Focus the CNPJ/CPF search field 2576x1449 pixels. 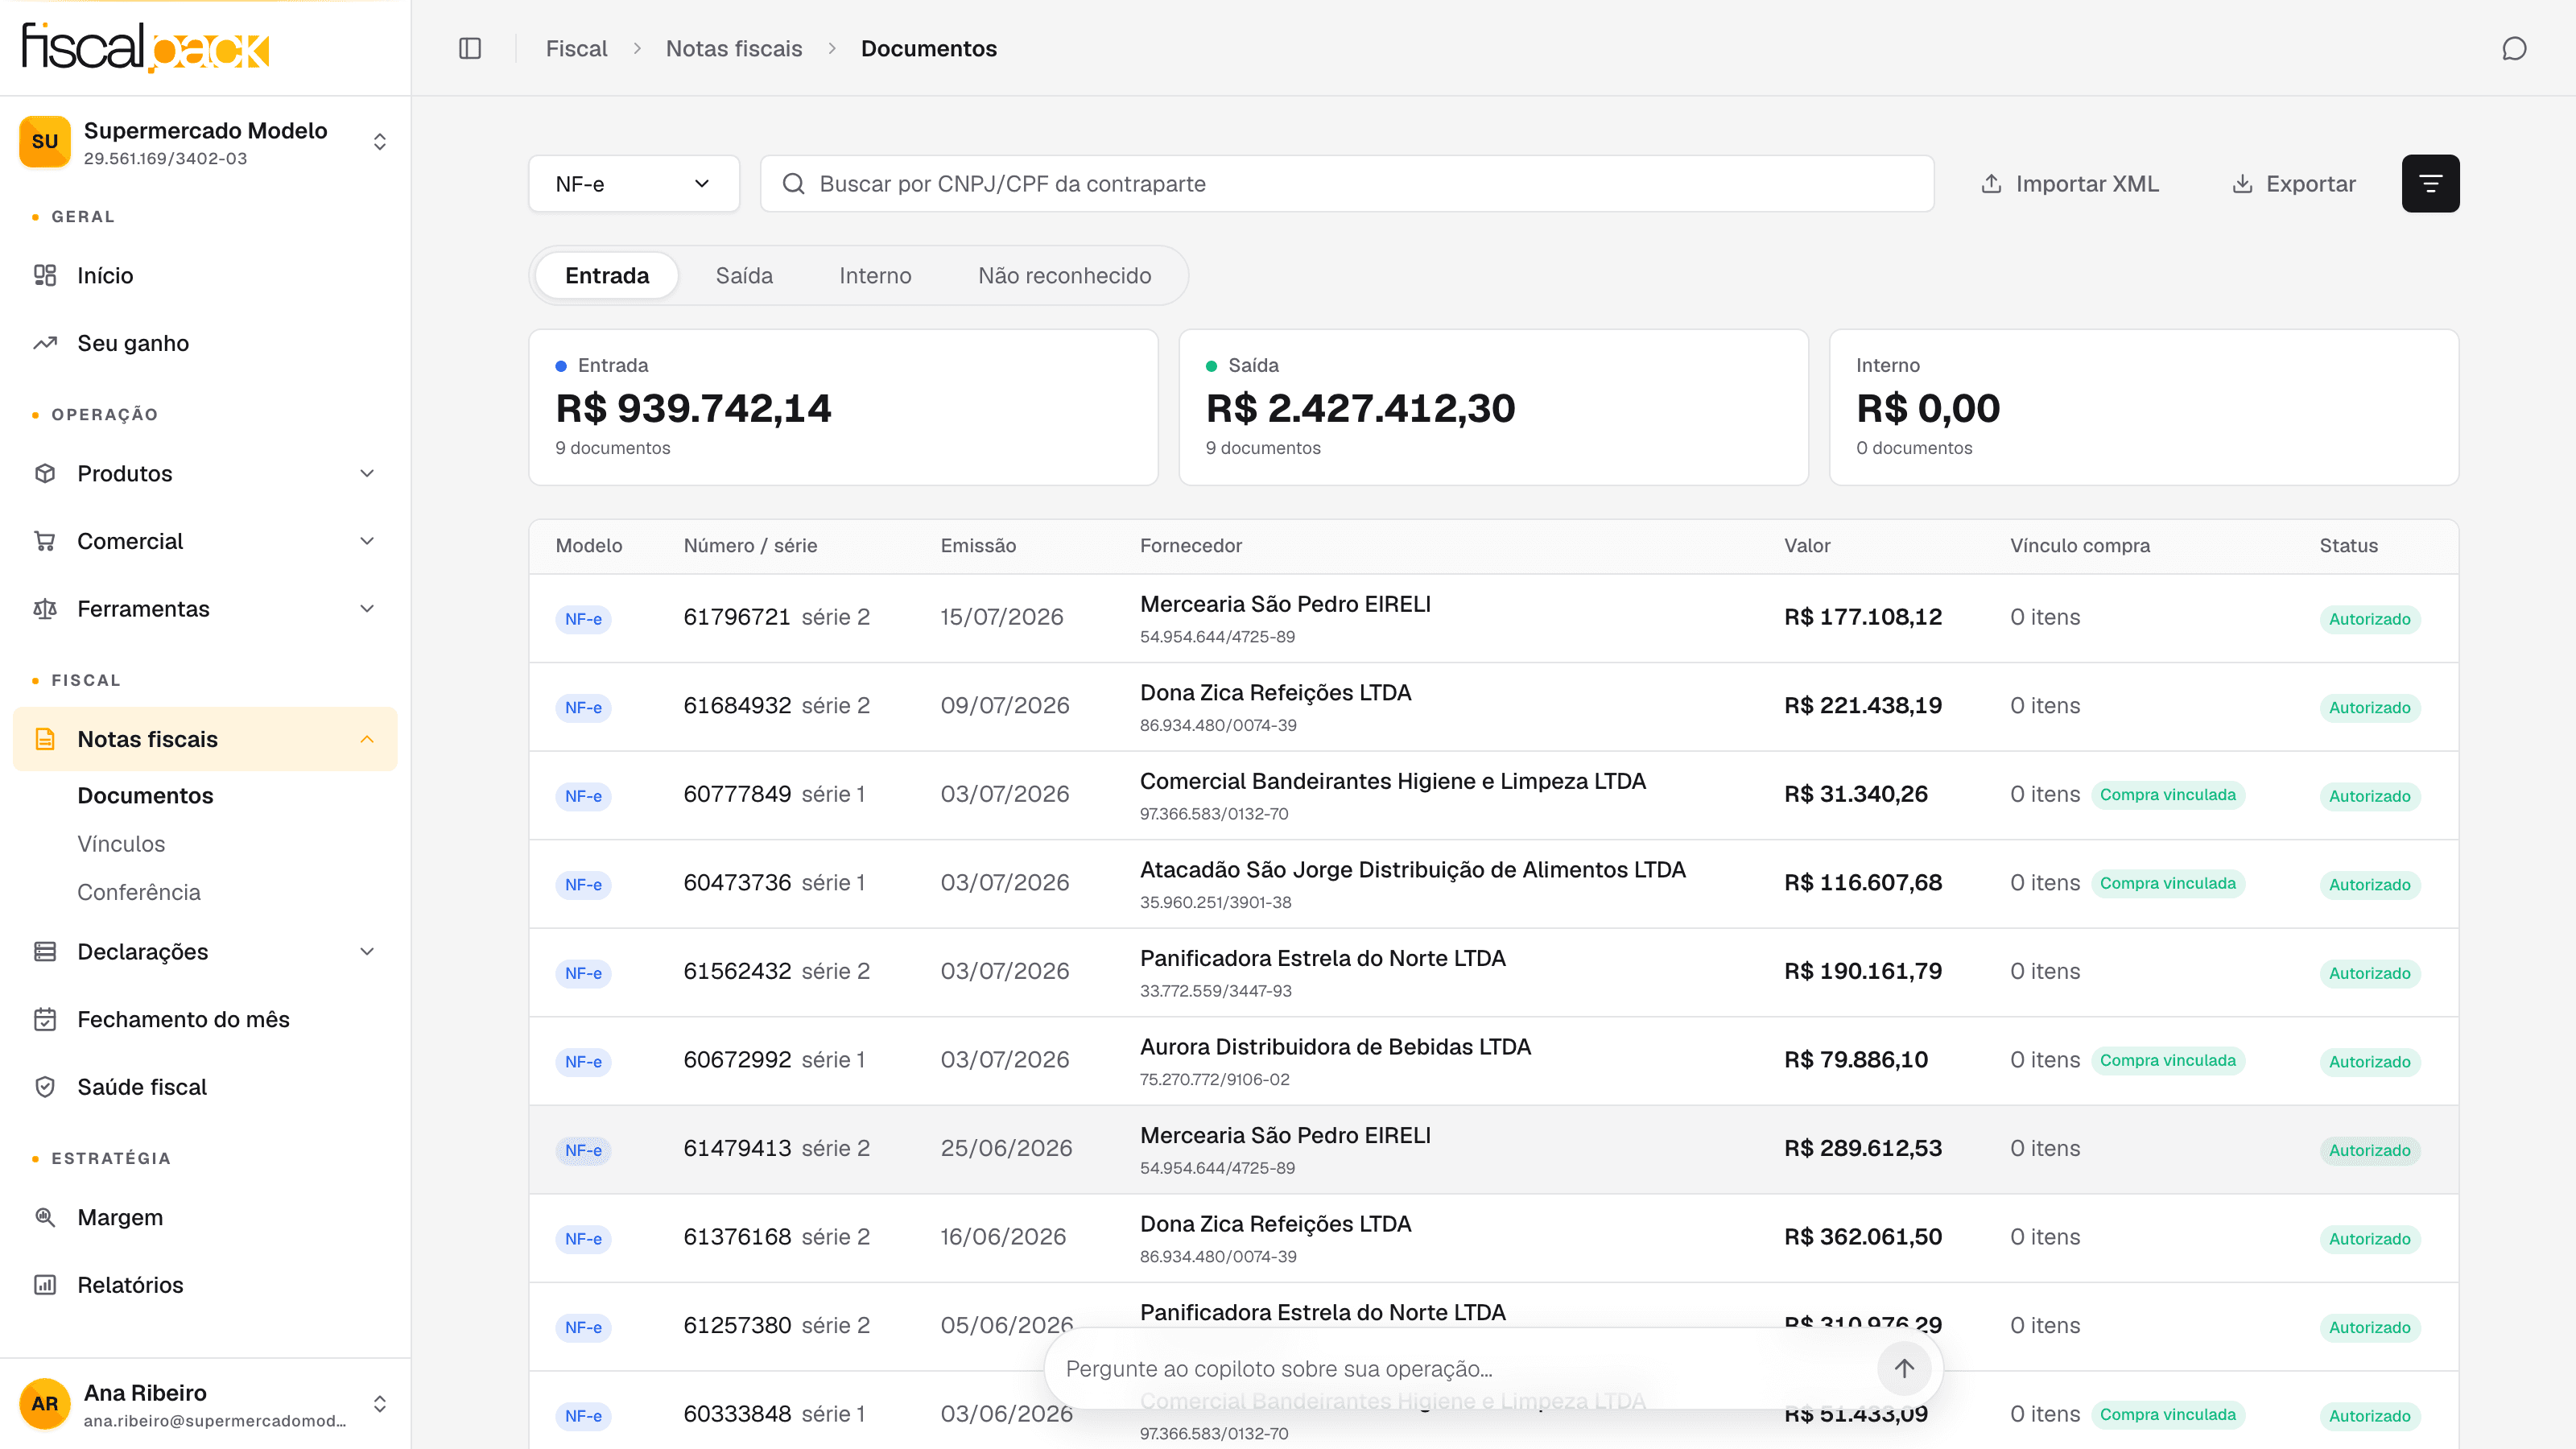click(1347, 183)
